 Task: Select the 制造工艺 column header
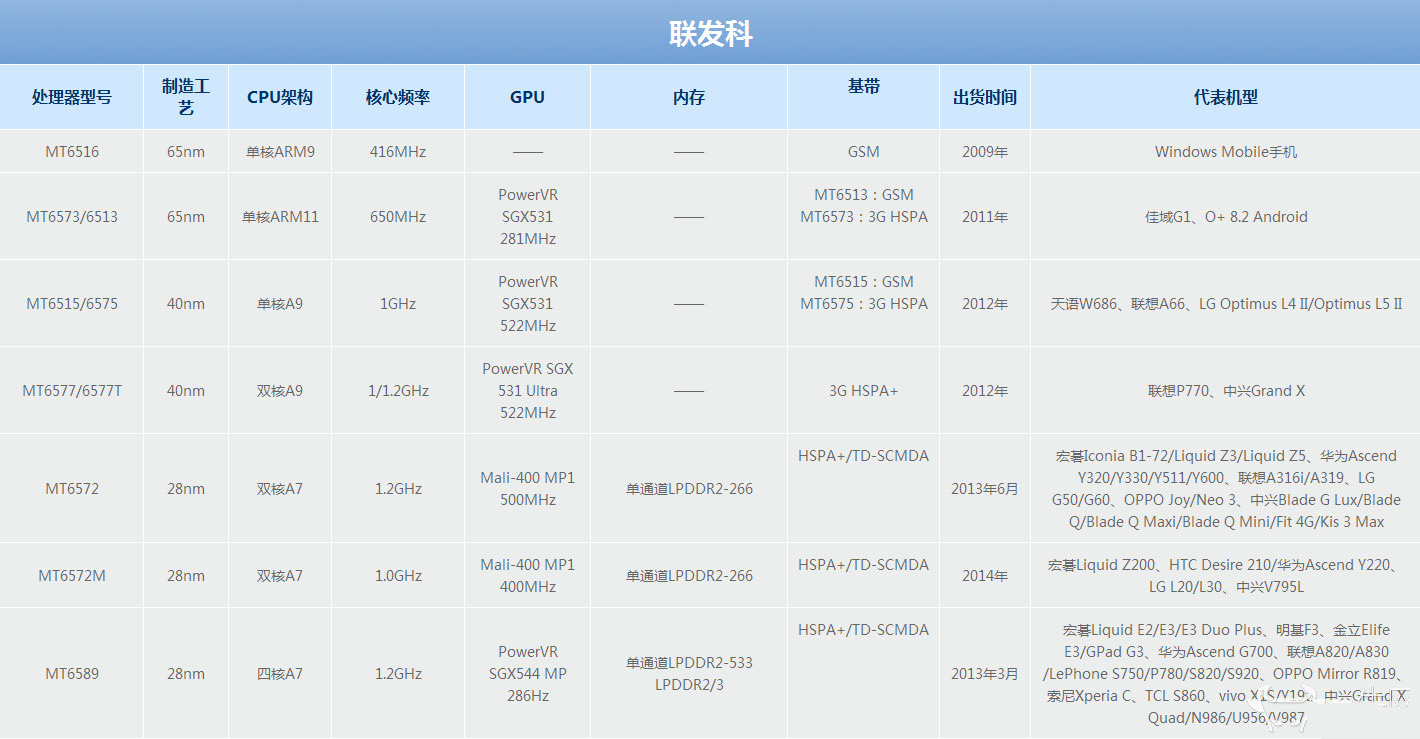(x=186, y=97)
